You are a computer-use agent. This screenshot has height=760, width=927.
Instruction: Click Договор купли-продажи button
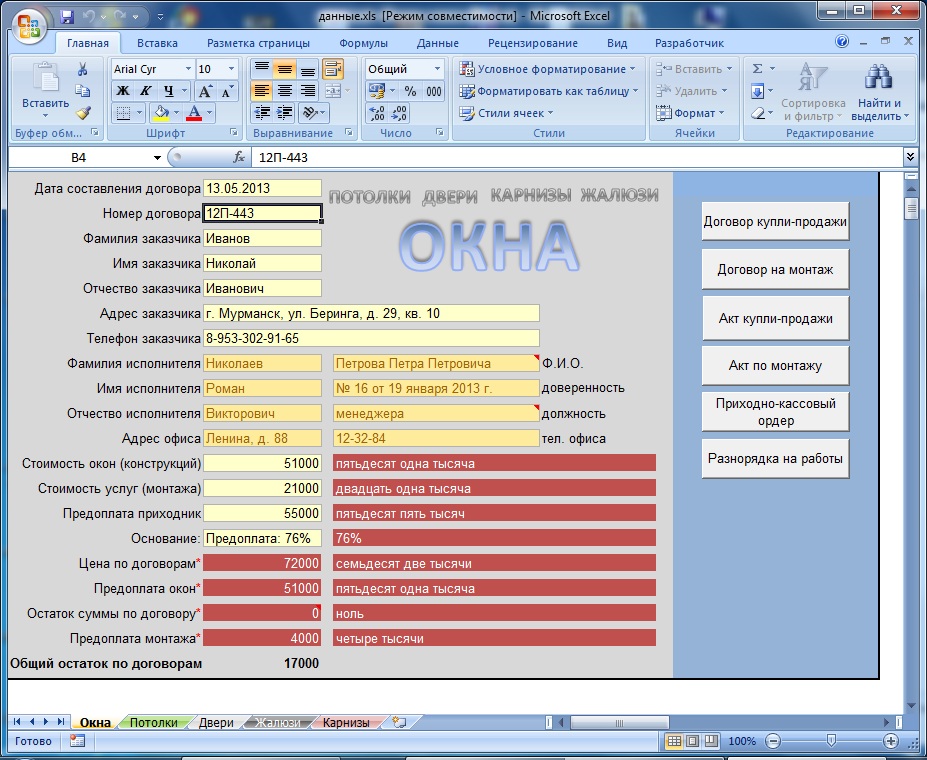(x=775, y=222)
